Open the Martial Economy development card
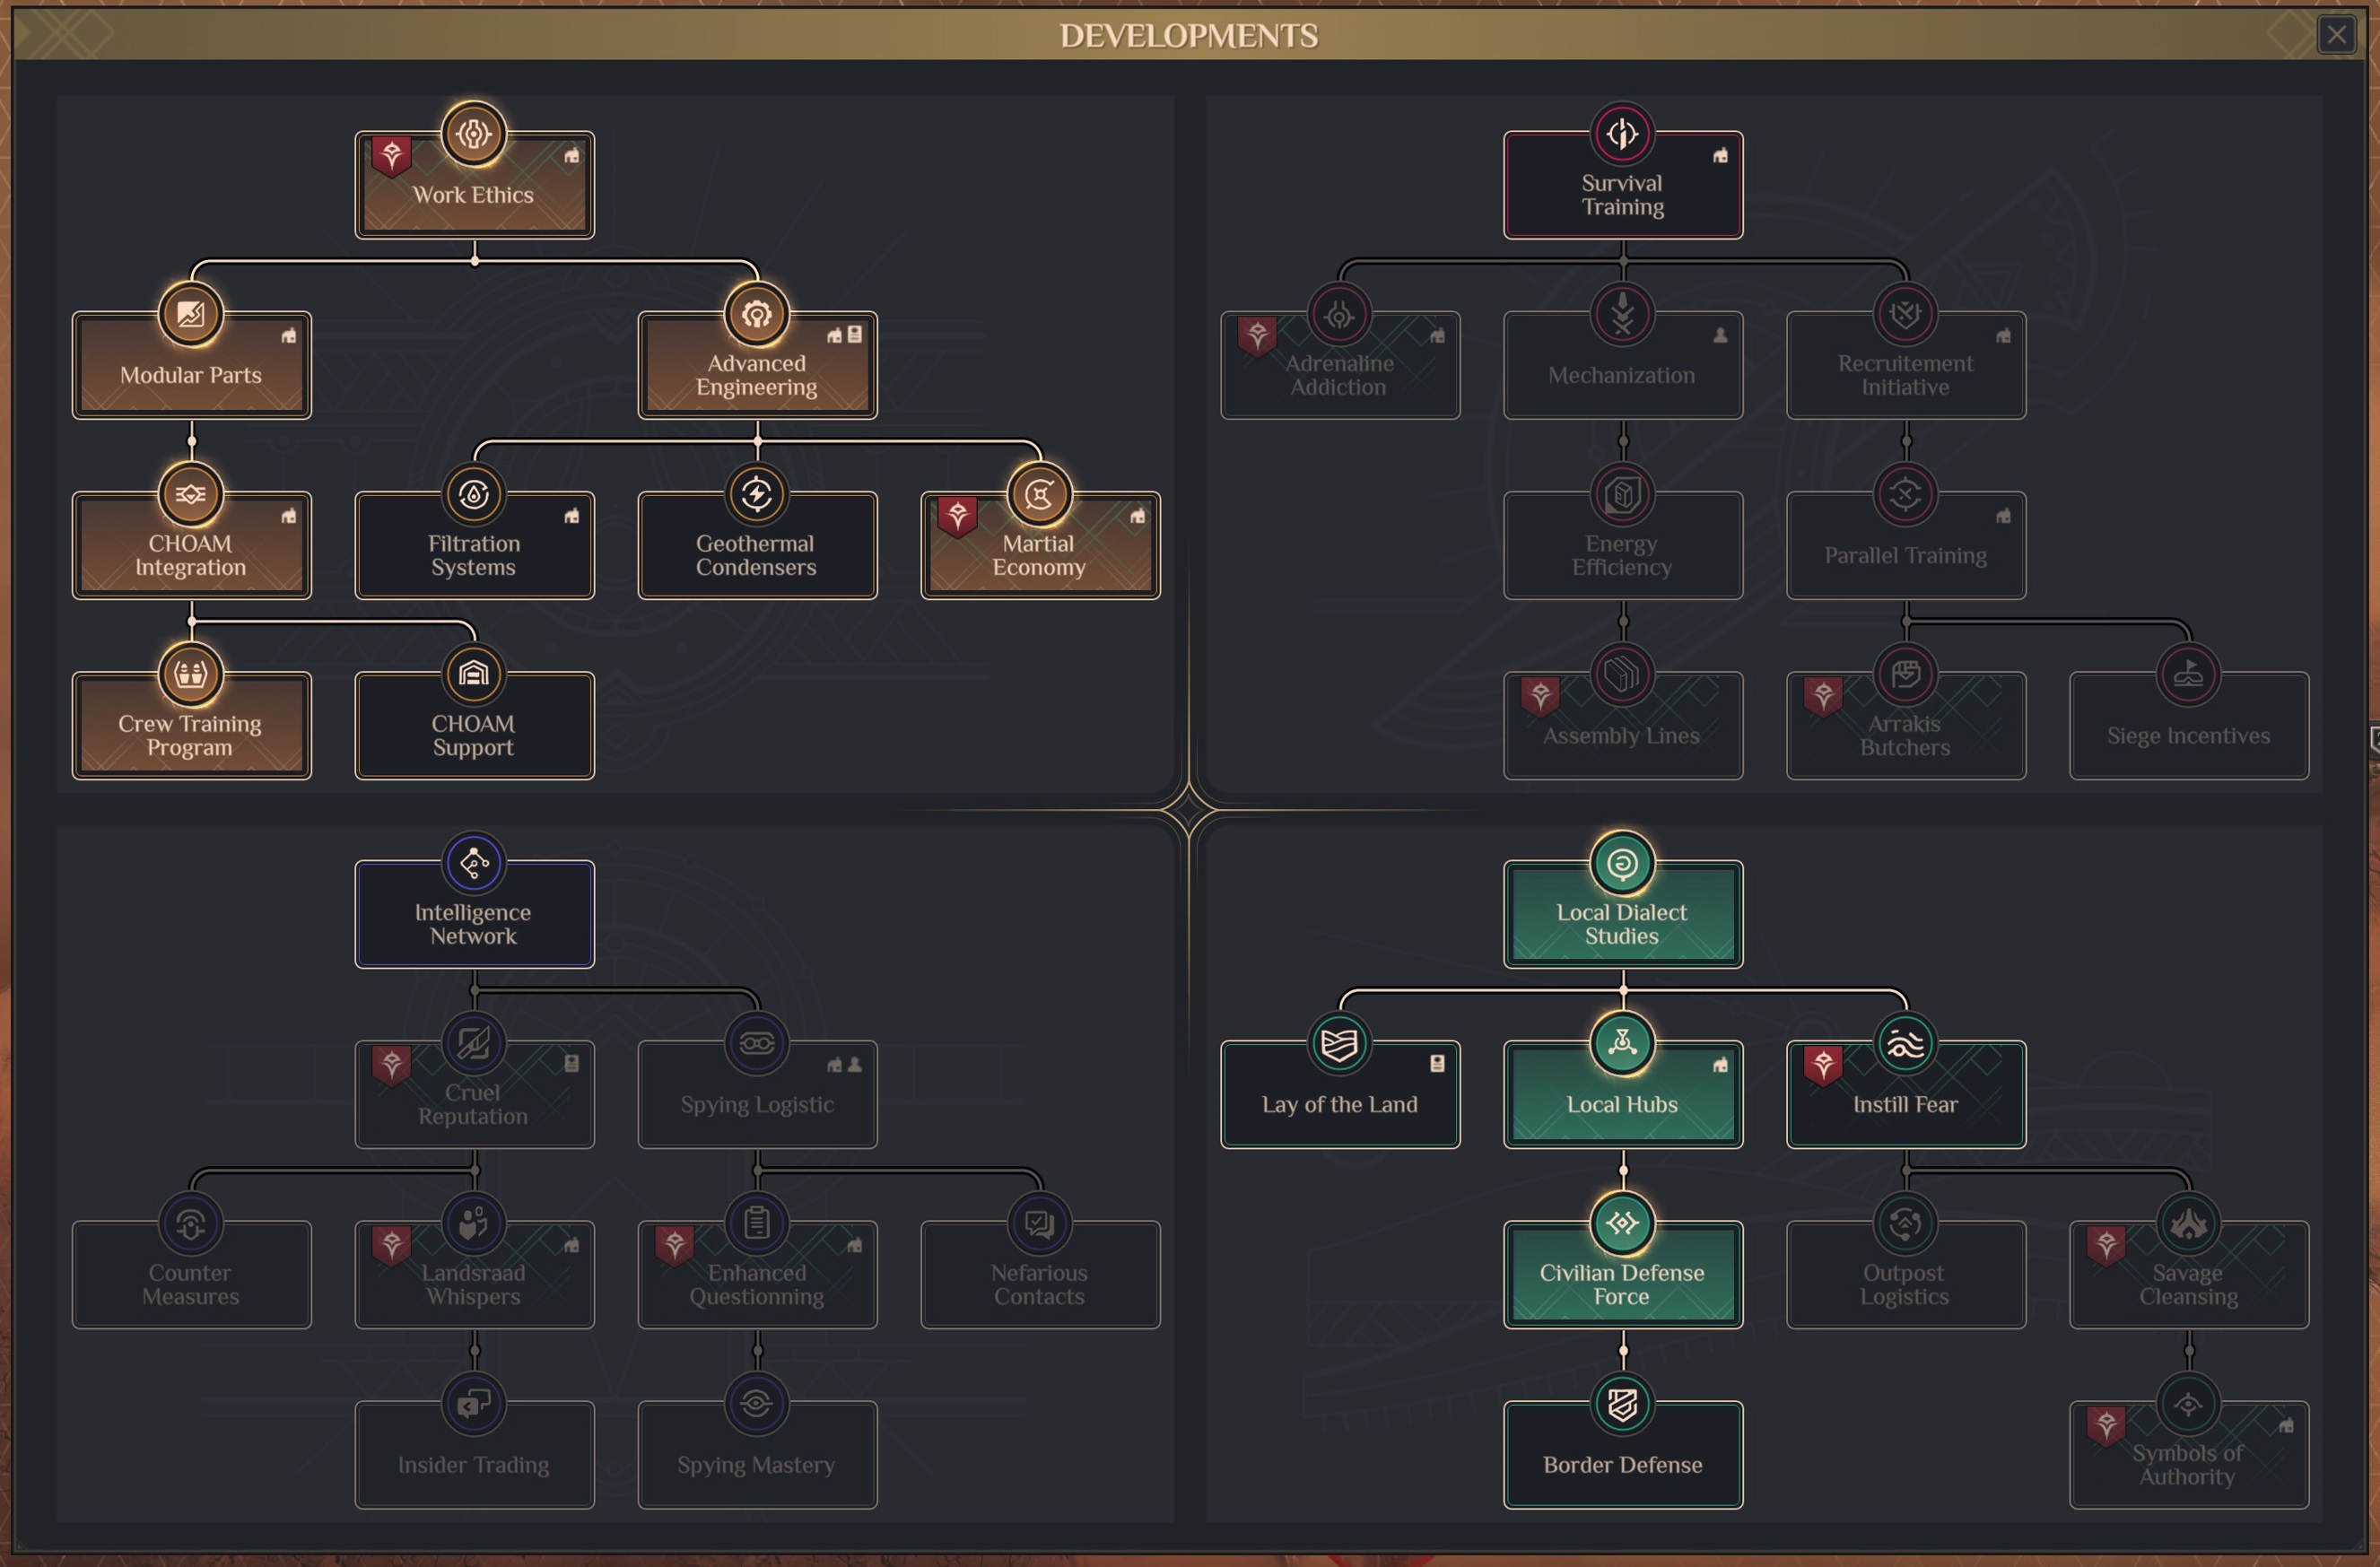 point(1040,556)
